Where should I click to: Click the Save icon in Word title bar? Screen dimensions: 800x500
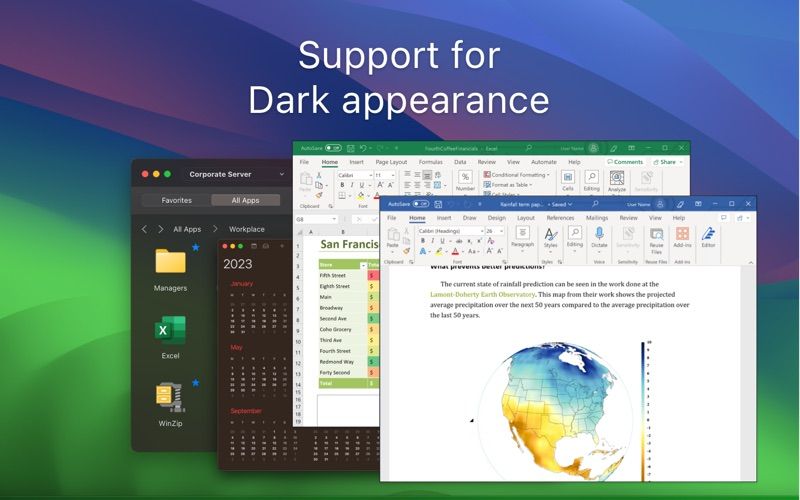[x=438, y=204]
